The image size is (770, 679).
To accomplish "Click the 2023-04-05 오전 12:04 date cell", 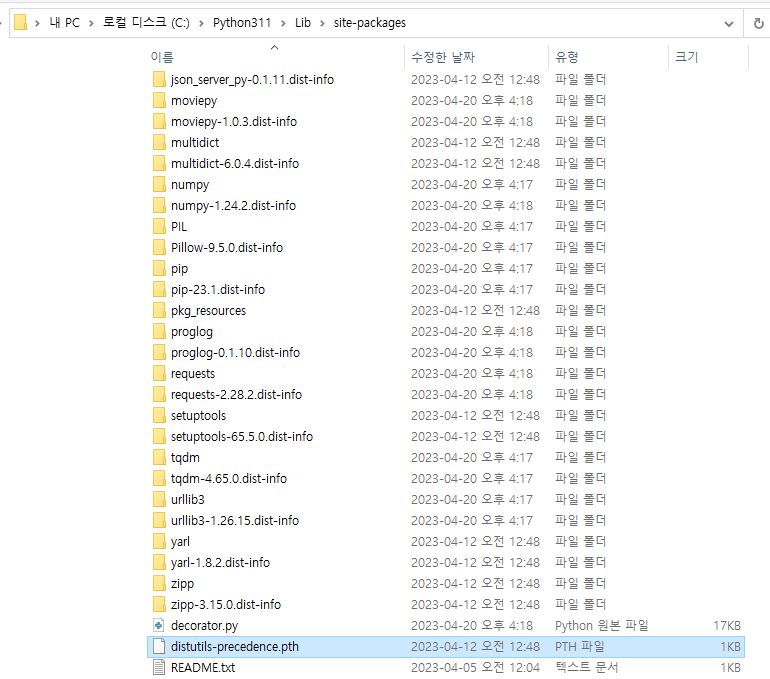I will coord(475,668).
